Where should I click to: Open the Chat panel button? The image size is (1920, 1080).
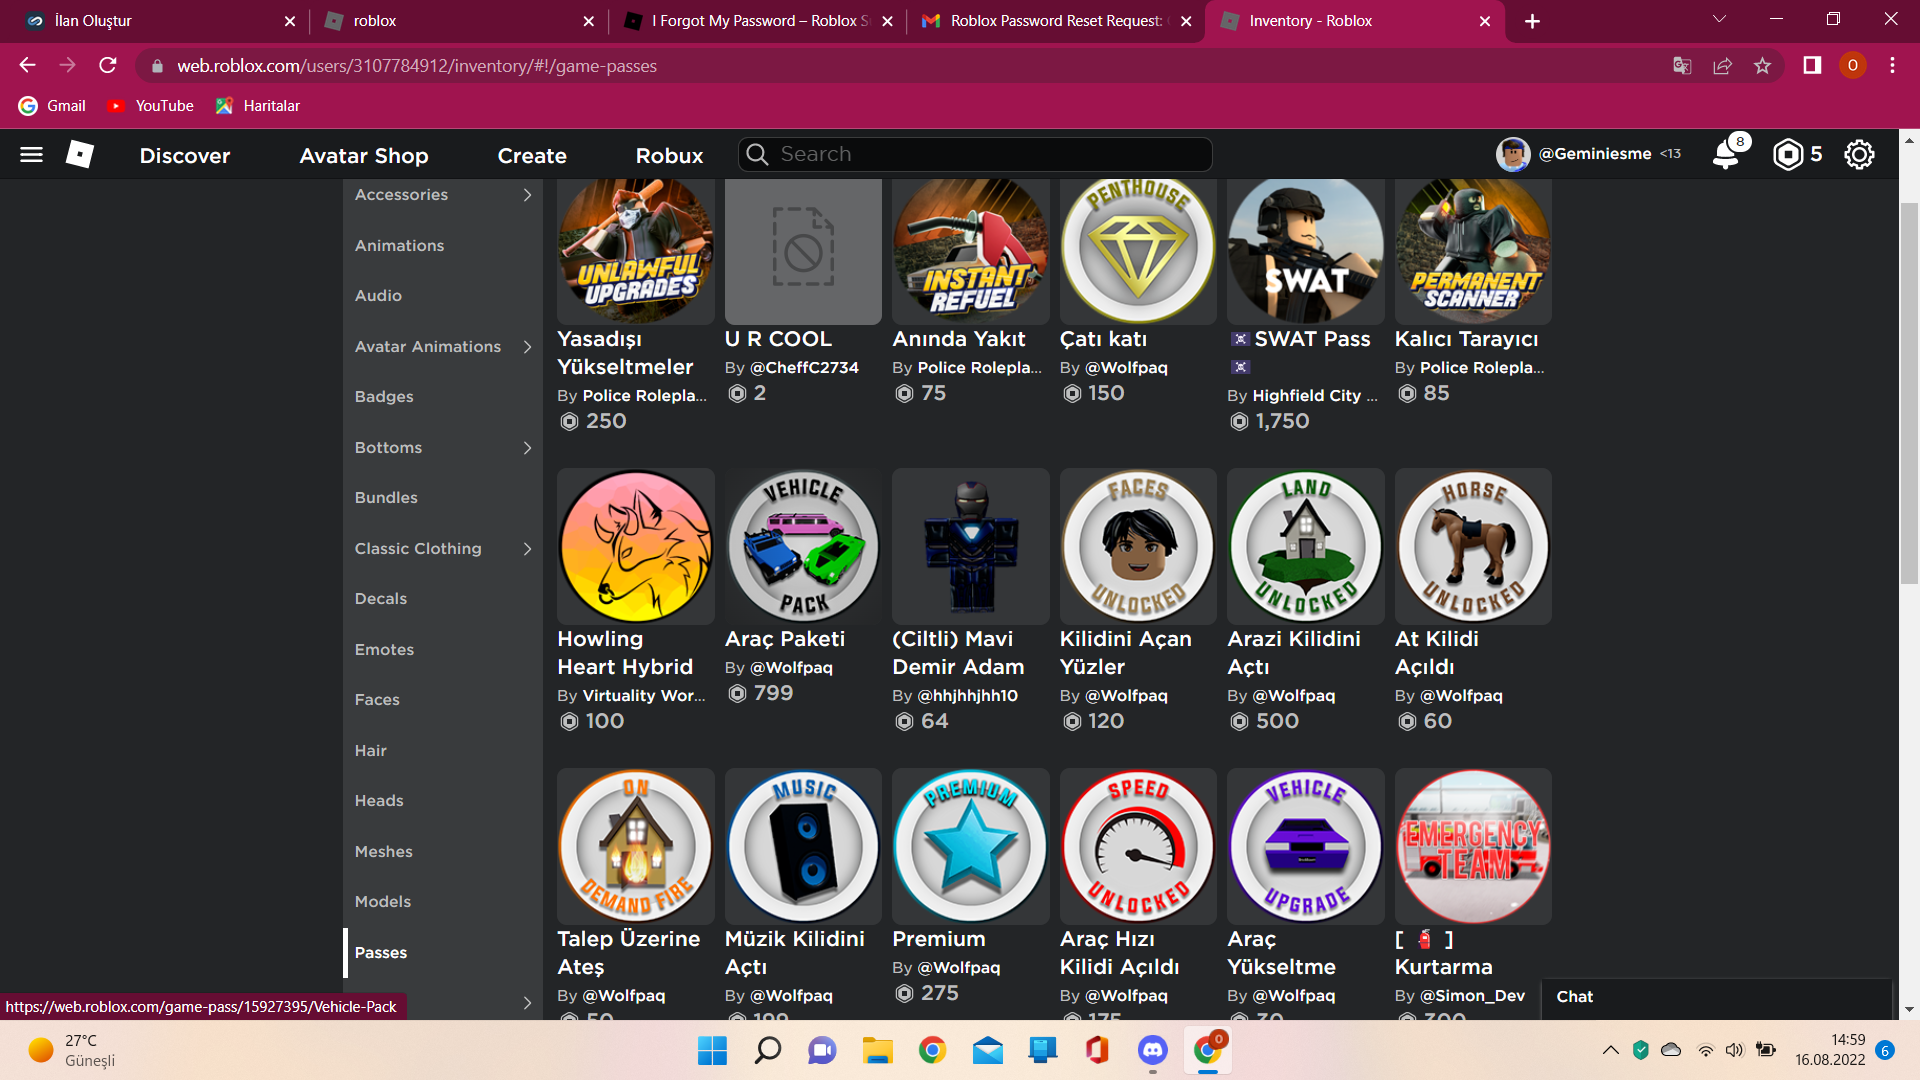(x=1574, y=997)
